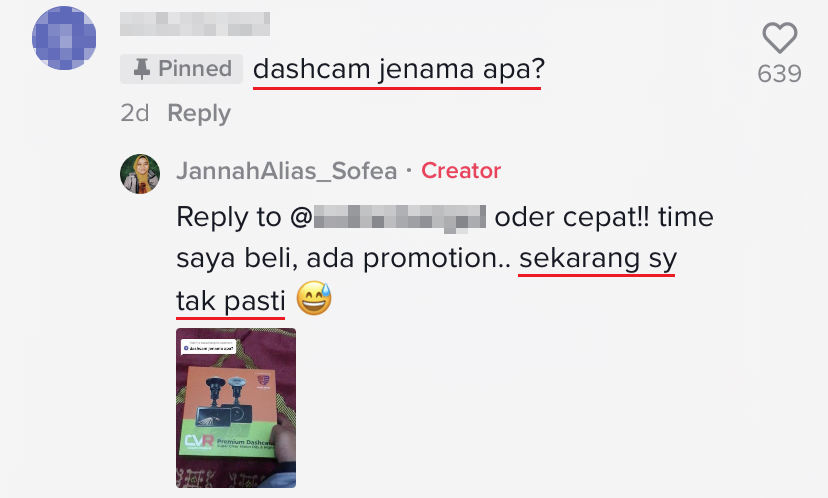Viewport: 828px width, 498px height.
Task: Click the red Creator label
Action: (461, 171)
